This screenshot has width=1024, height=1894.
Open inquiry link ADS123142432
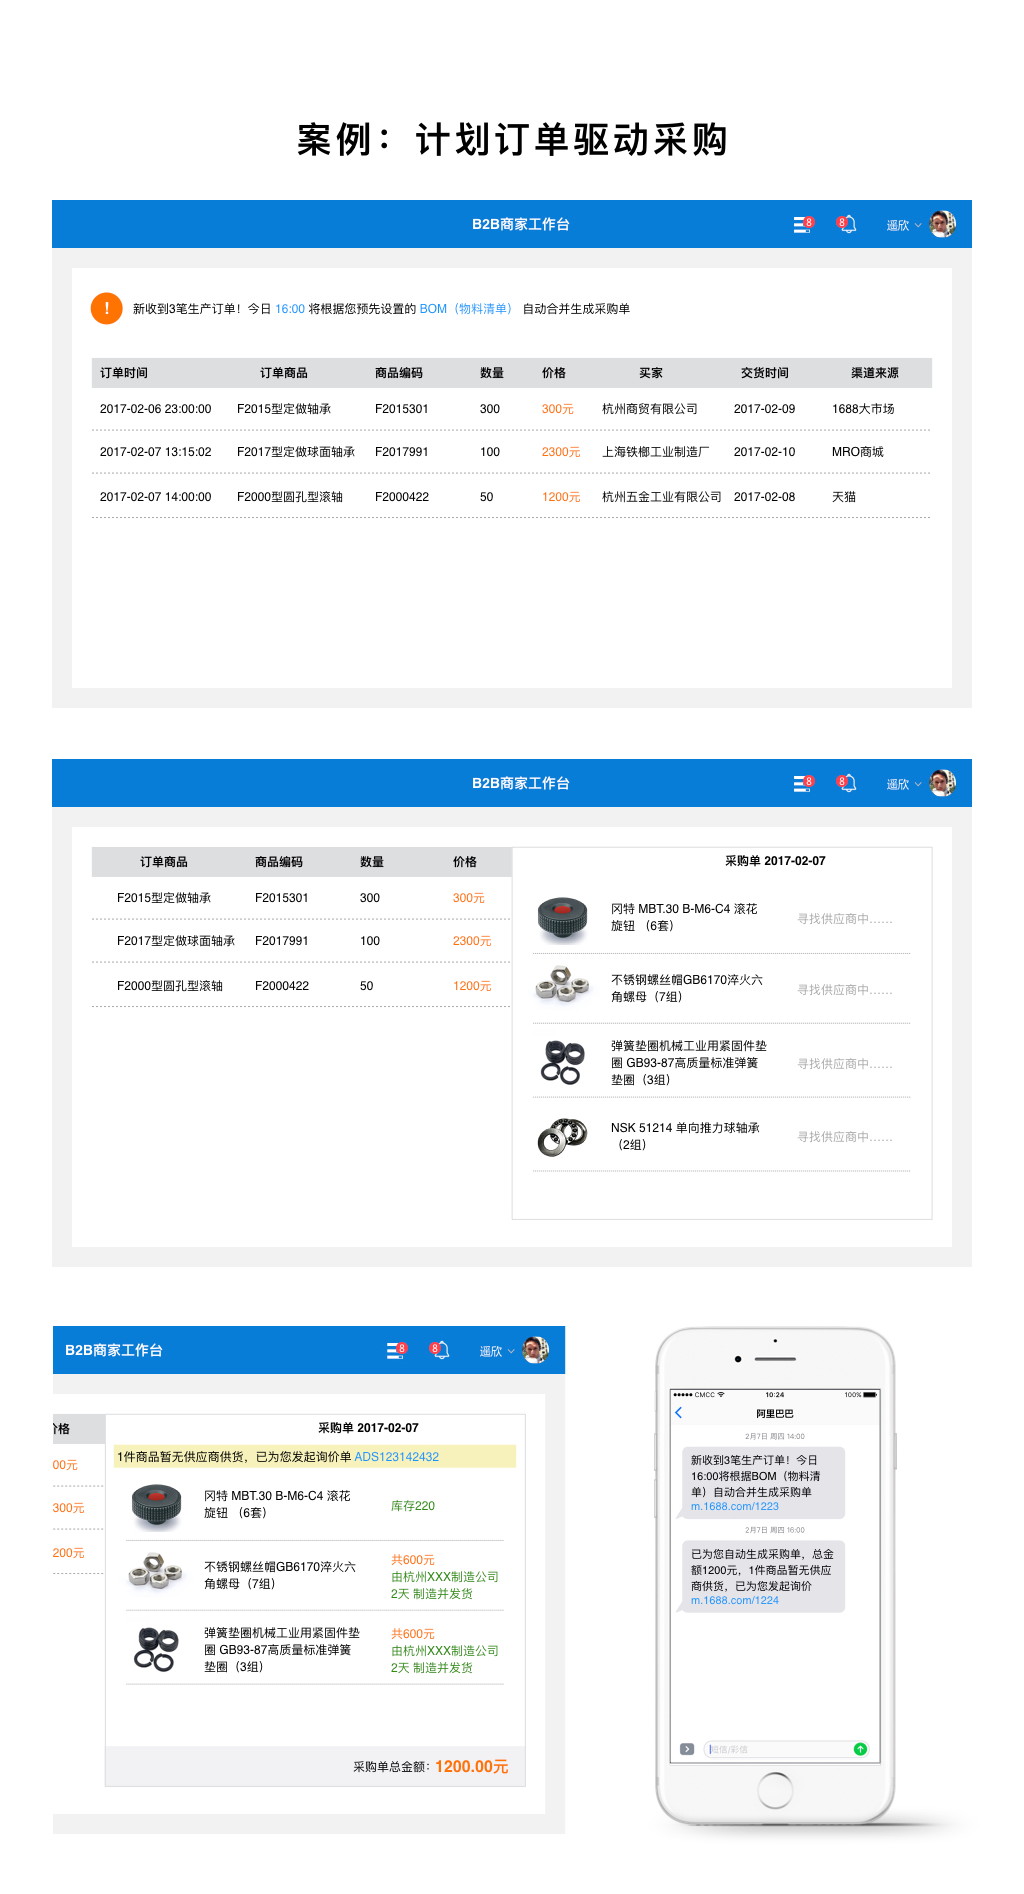397,1457
